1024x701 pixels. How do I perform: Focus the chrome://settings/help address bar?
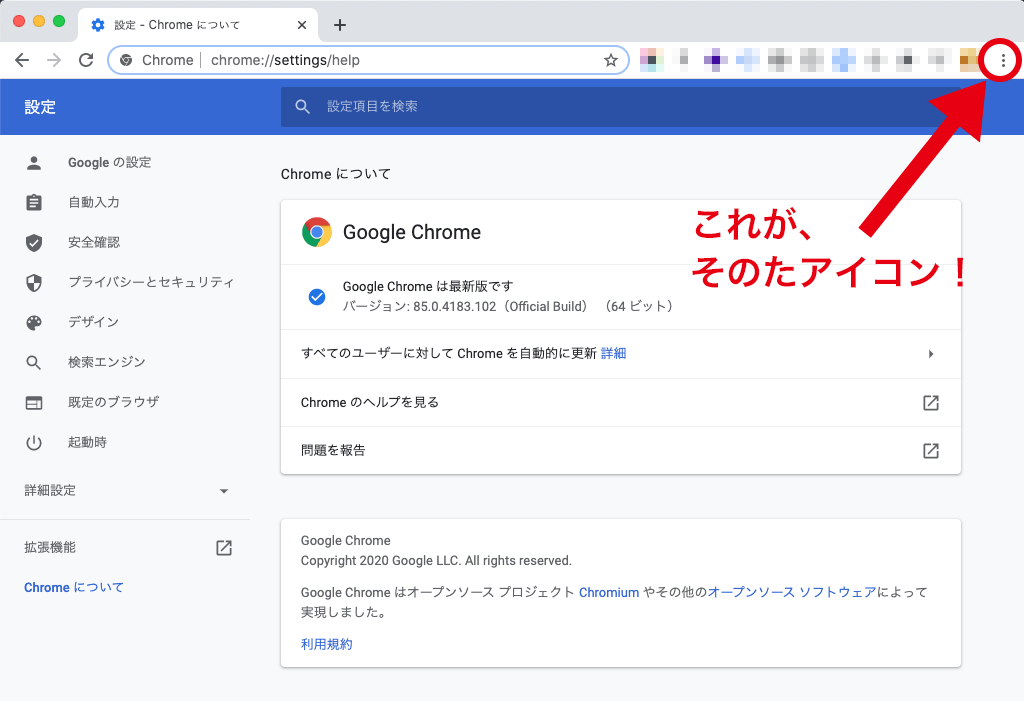[368, 60]
